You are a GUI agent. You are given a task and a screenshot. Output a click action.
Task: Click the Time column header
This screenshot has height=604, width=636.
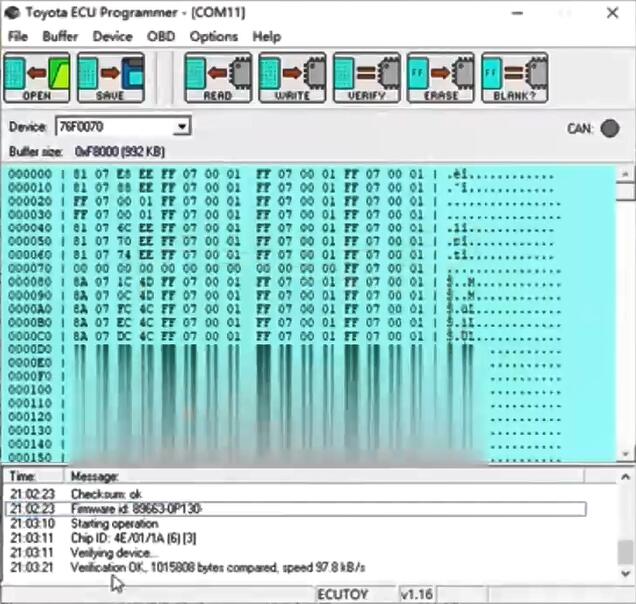pos(33,476)
